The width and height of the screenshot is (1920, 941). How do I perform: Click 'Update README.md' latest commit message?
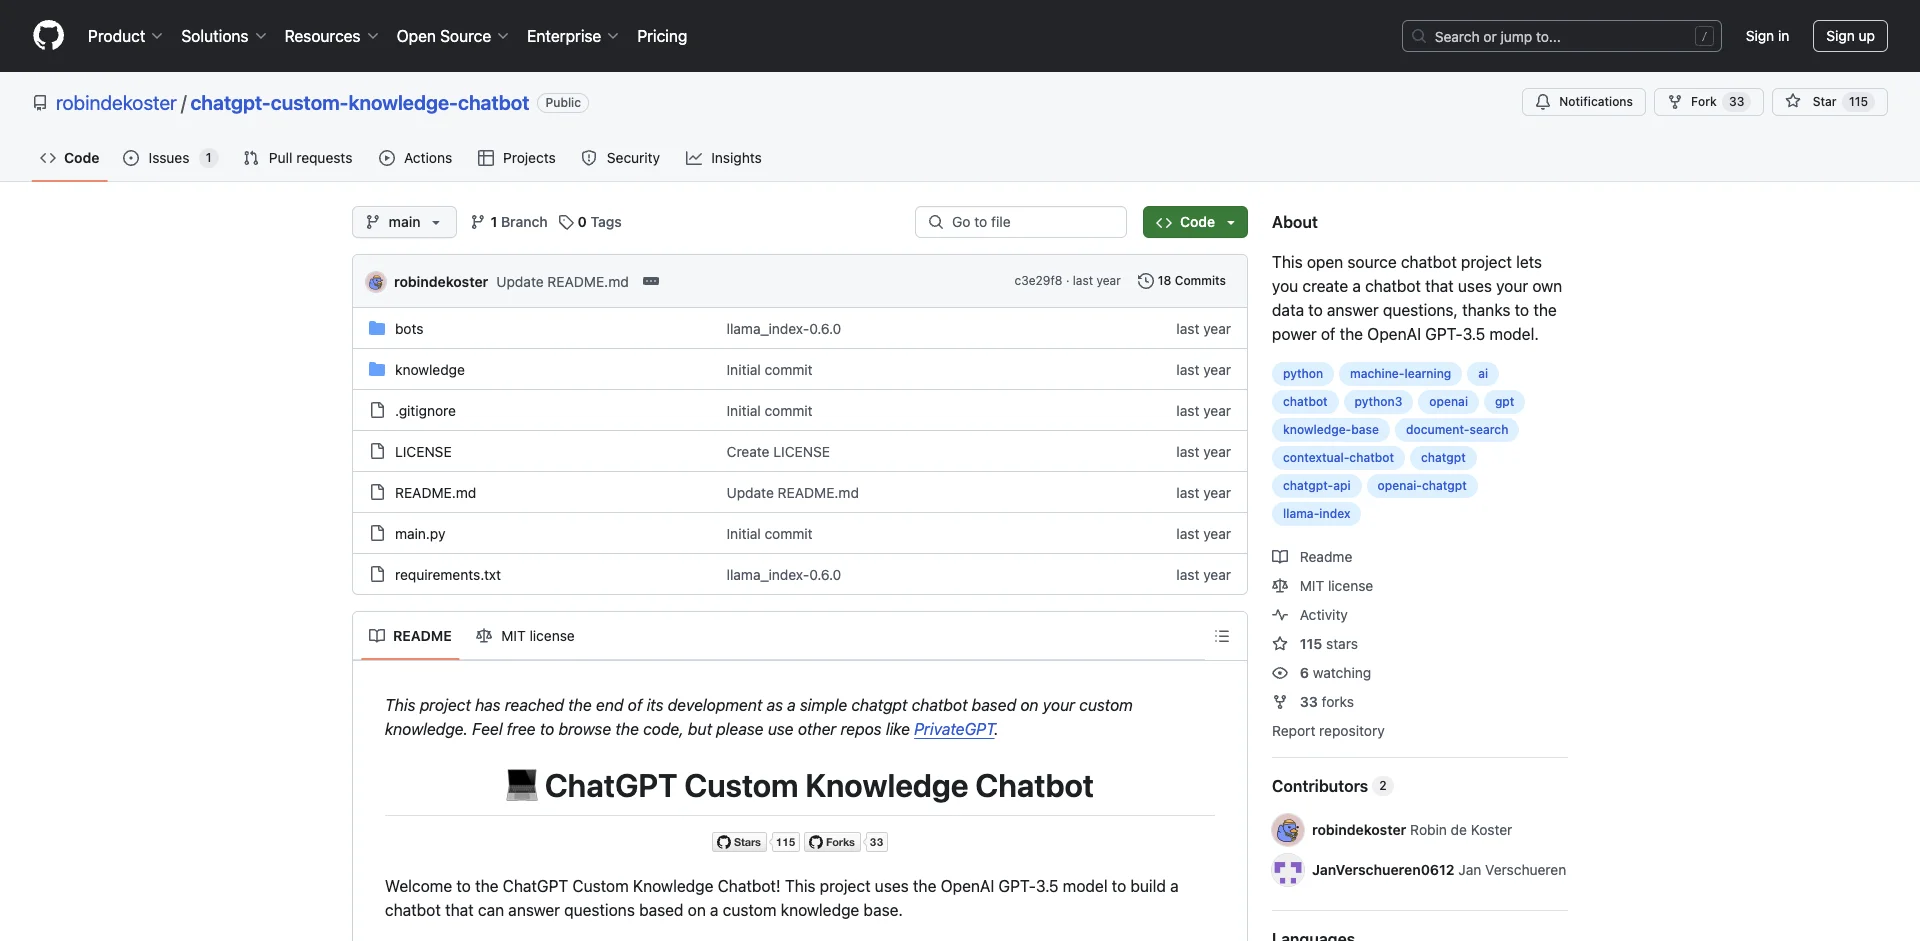[562, 282]
